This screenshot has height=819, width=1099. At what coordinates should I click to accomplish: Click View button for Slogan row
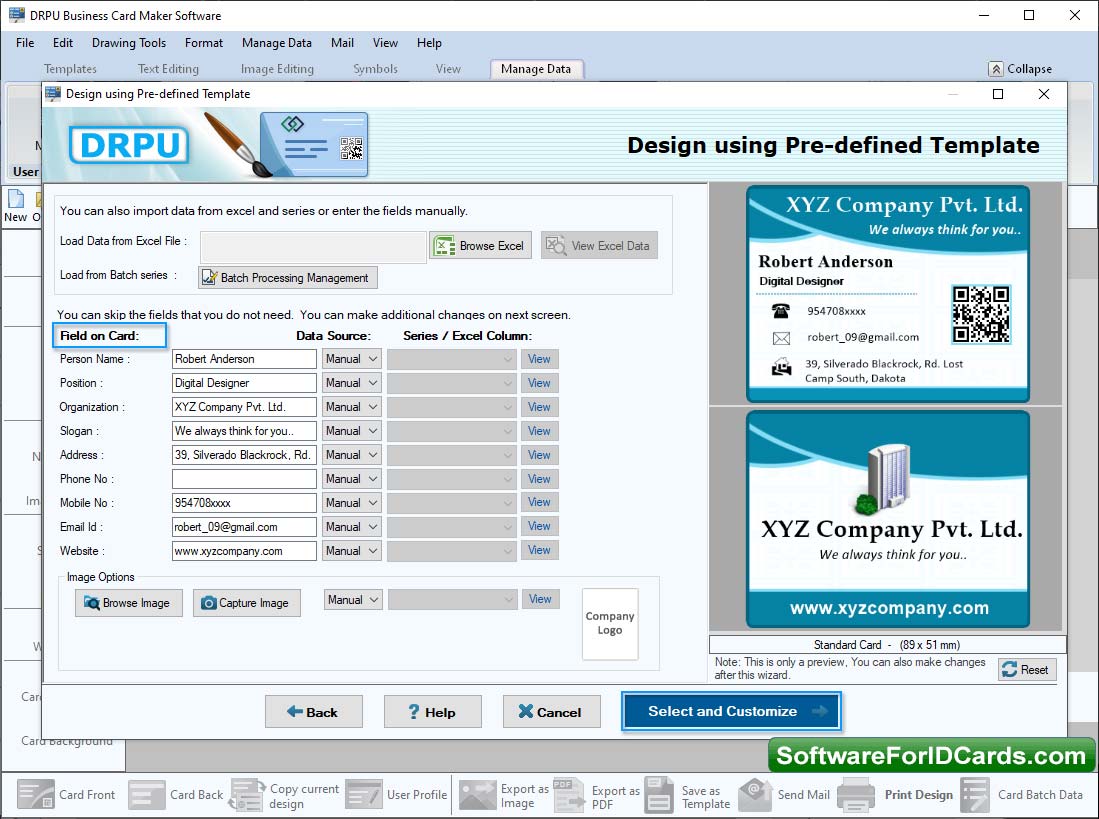point(539,431)
